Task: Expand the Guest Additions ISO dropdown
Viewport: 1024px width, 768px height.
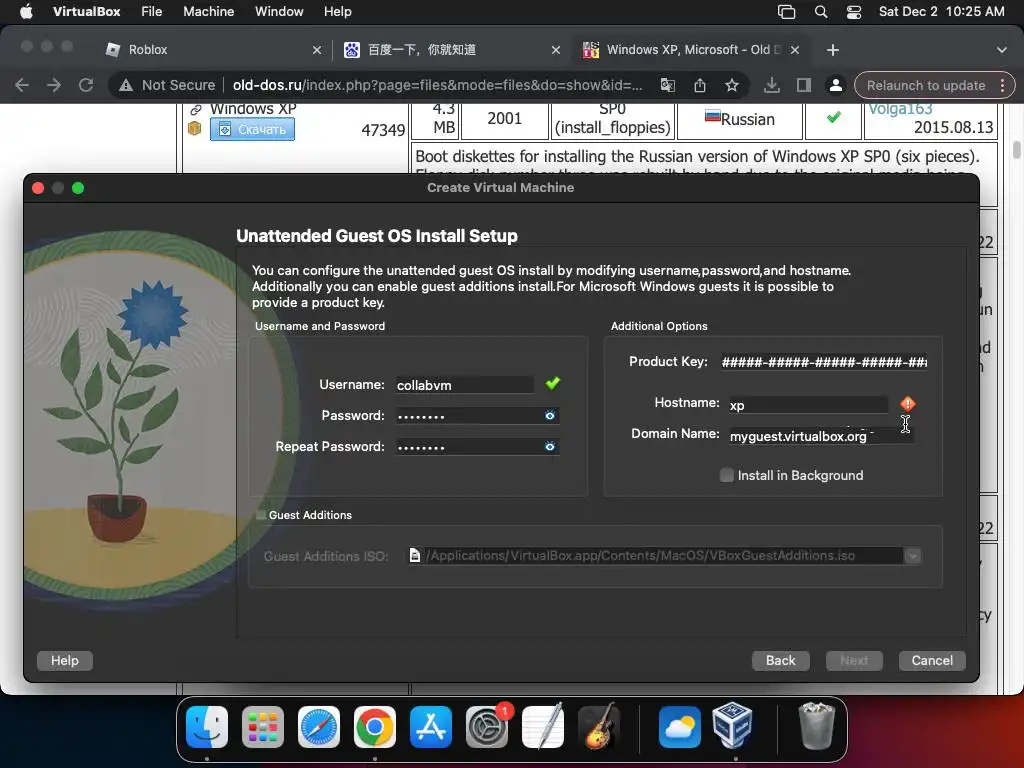Action: pos(912,556)
